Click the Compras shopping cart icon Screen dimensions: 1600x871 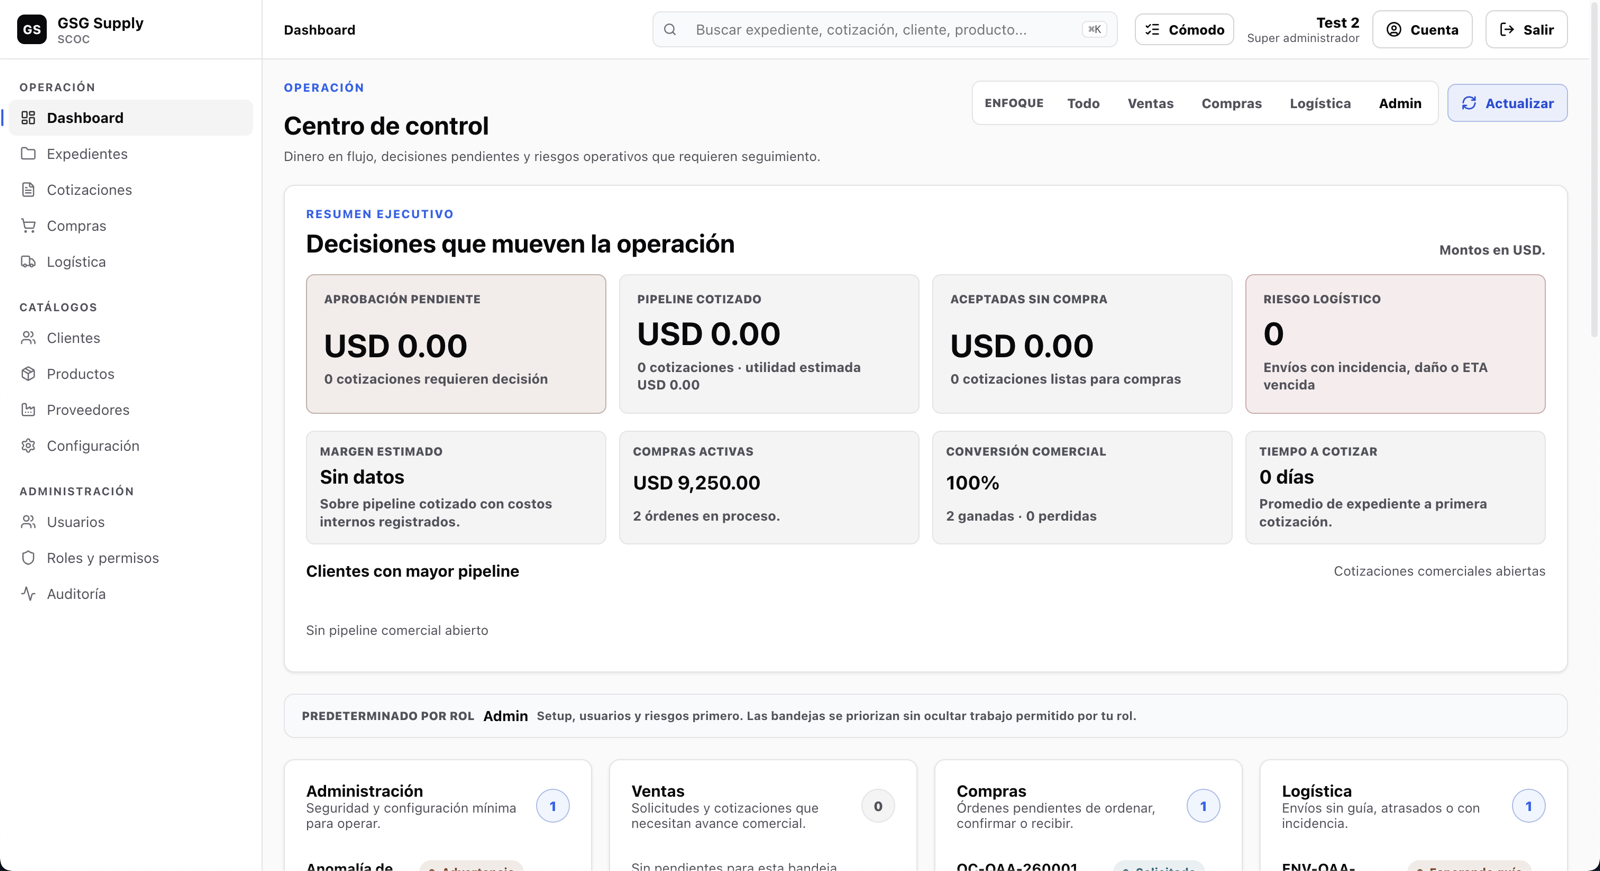(x=28, y=226)
